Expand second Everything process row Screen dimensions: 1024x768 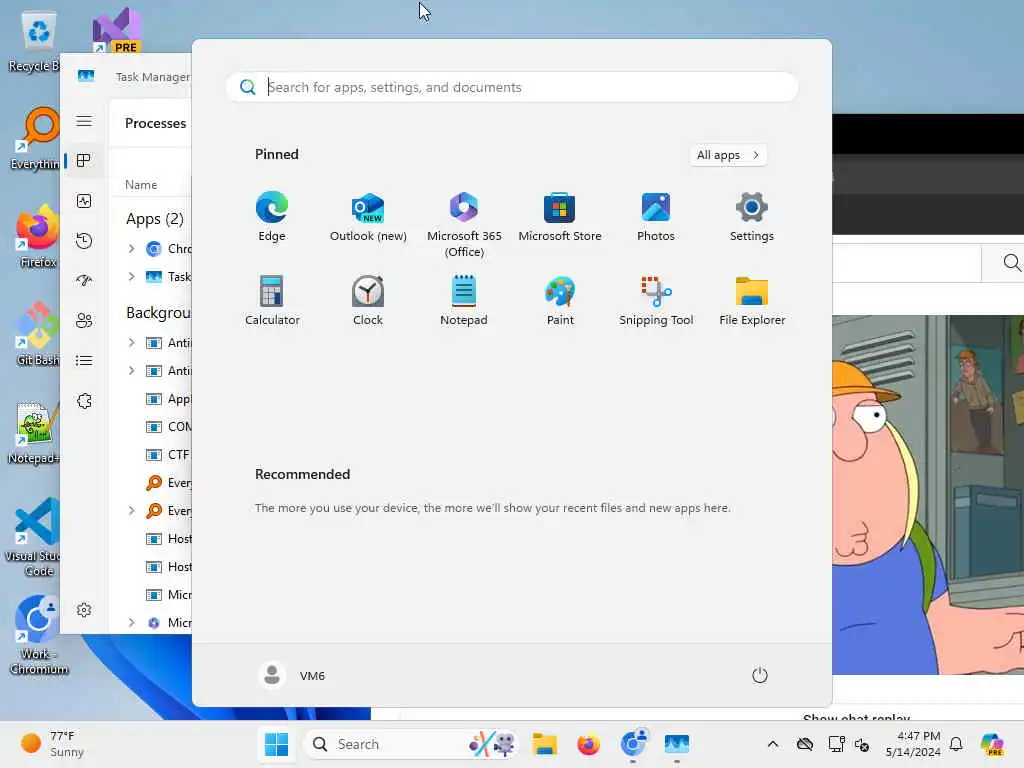coord(131,511)
